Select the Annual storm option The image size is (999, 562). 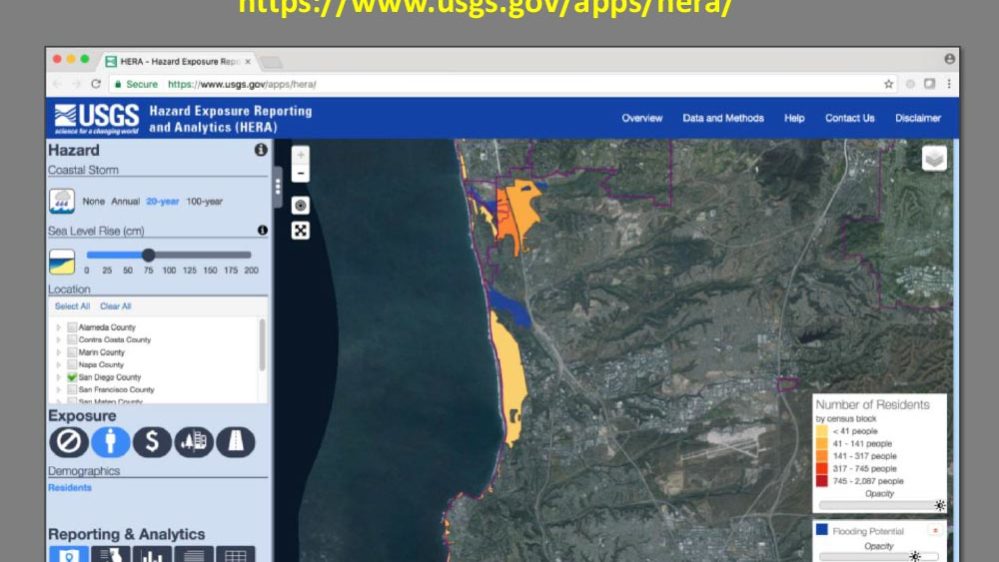pos(126,201)
